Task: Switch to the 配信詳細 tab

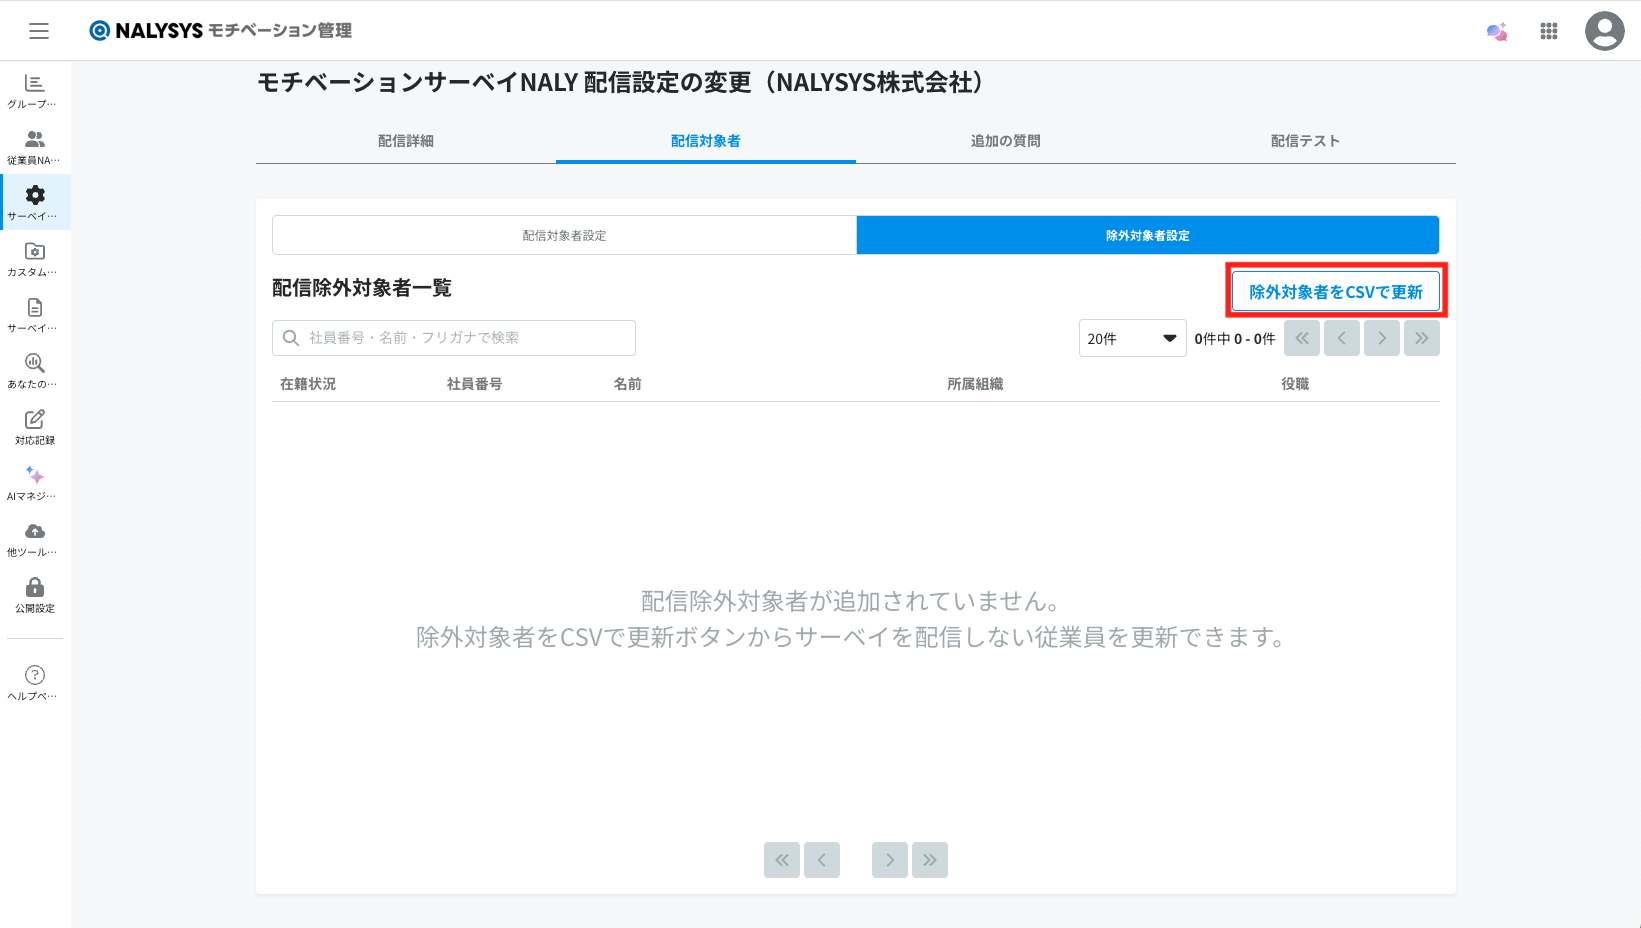Action: point(406,141)
